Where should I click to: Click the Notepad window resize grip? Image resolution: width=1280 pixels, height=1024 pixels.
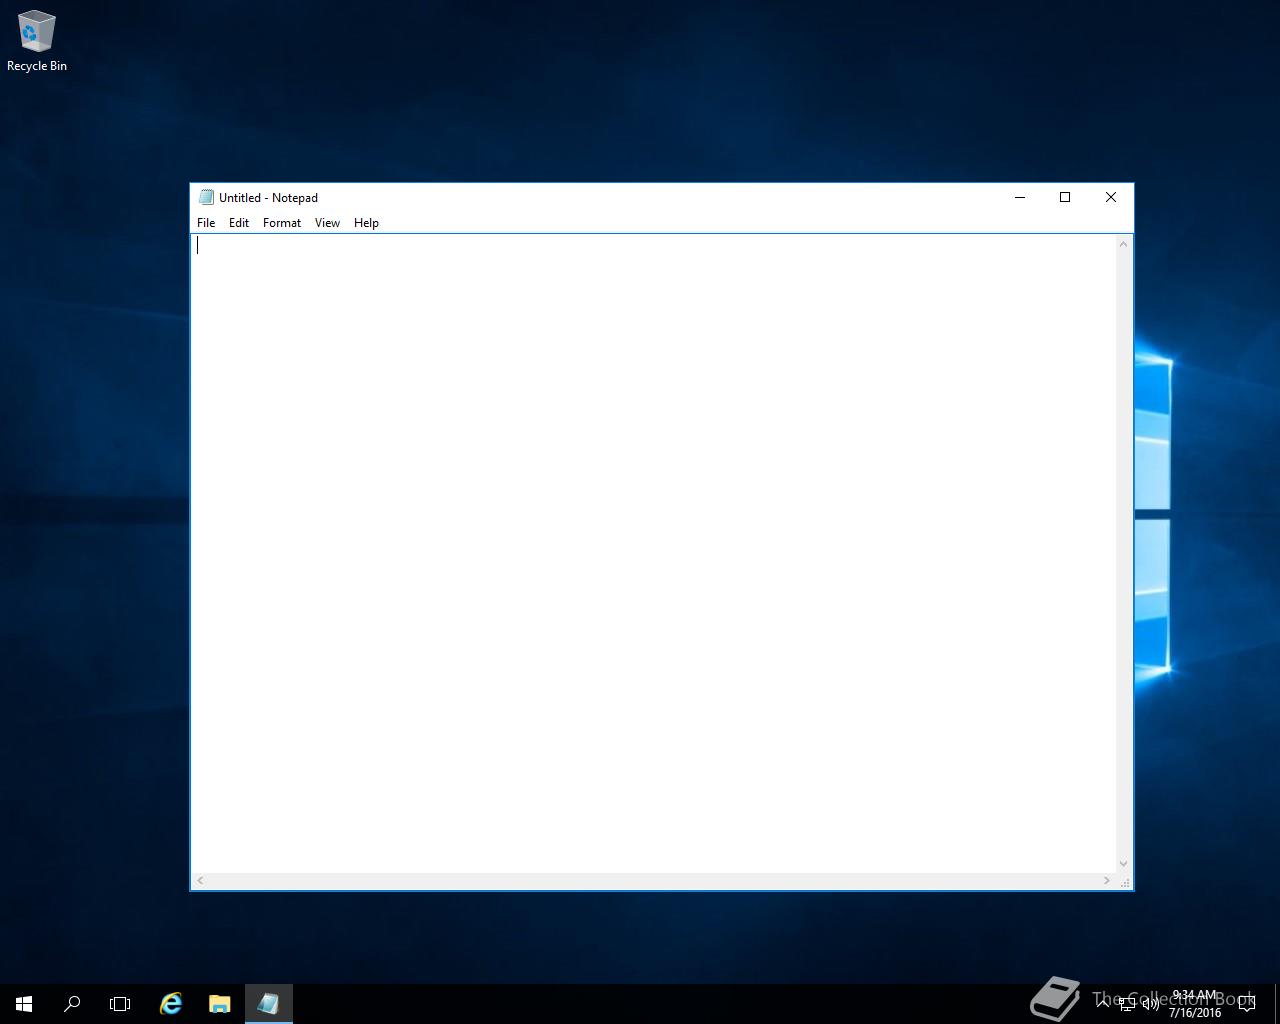(x=1125, y=882)
